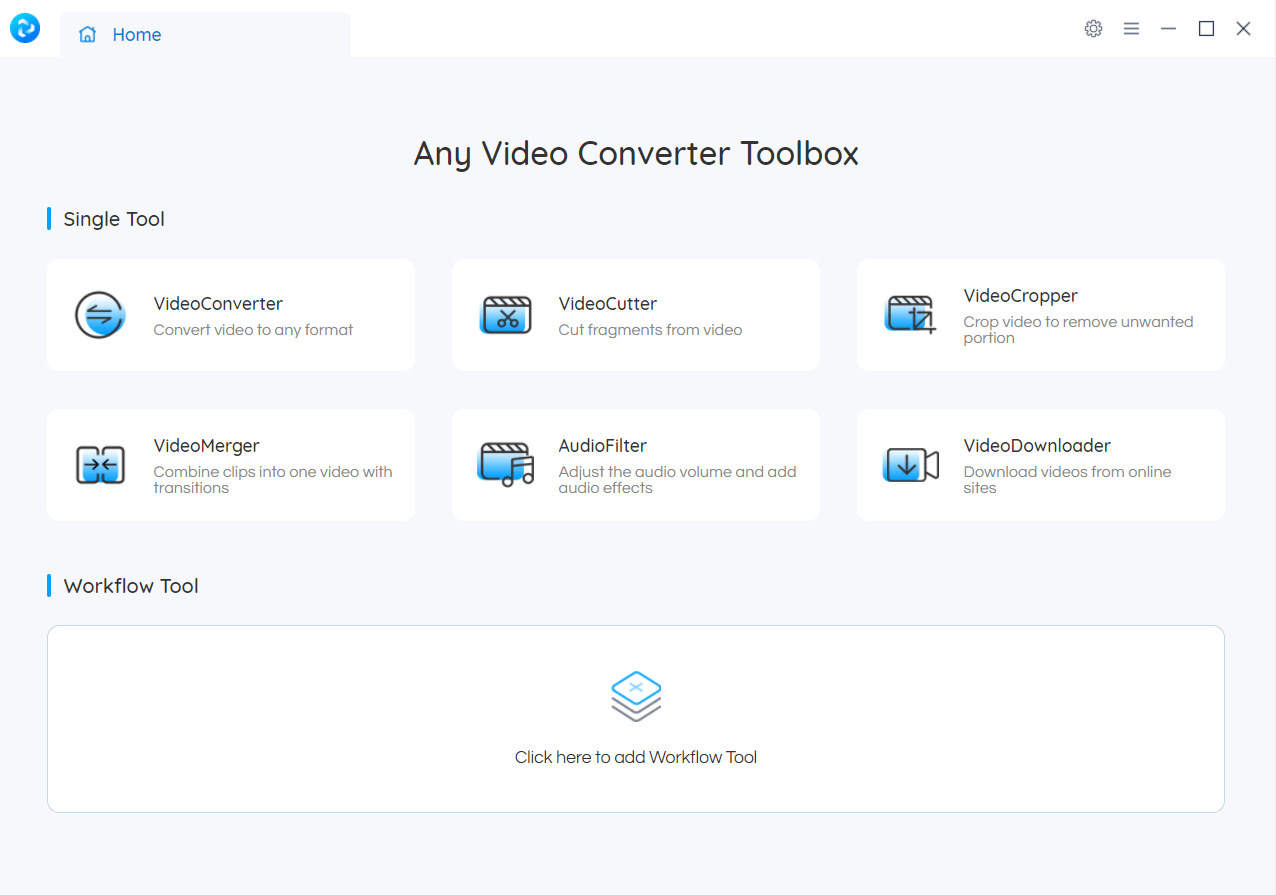Maximize the application window

[1206, 29]
